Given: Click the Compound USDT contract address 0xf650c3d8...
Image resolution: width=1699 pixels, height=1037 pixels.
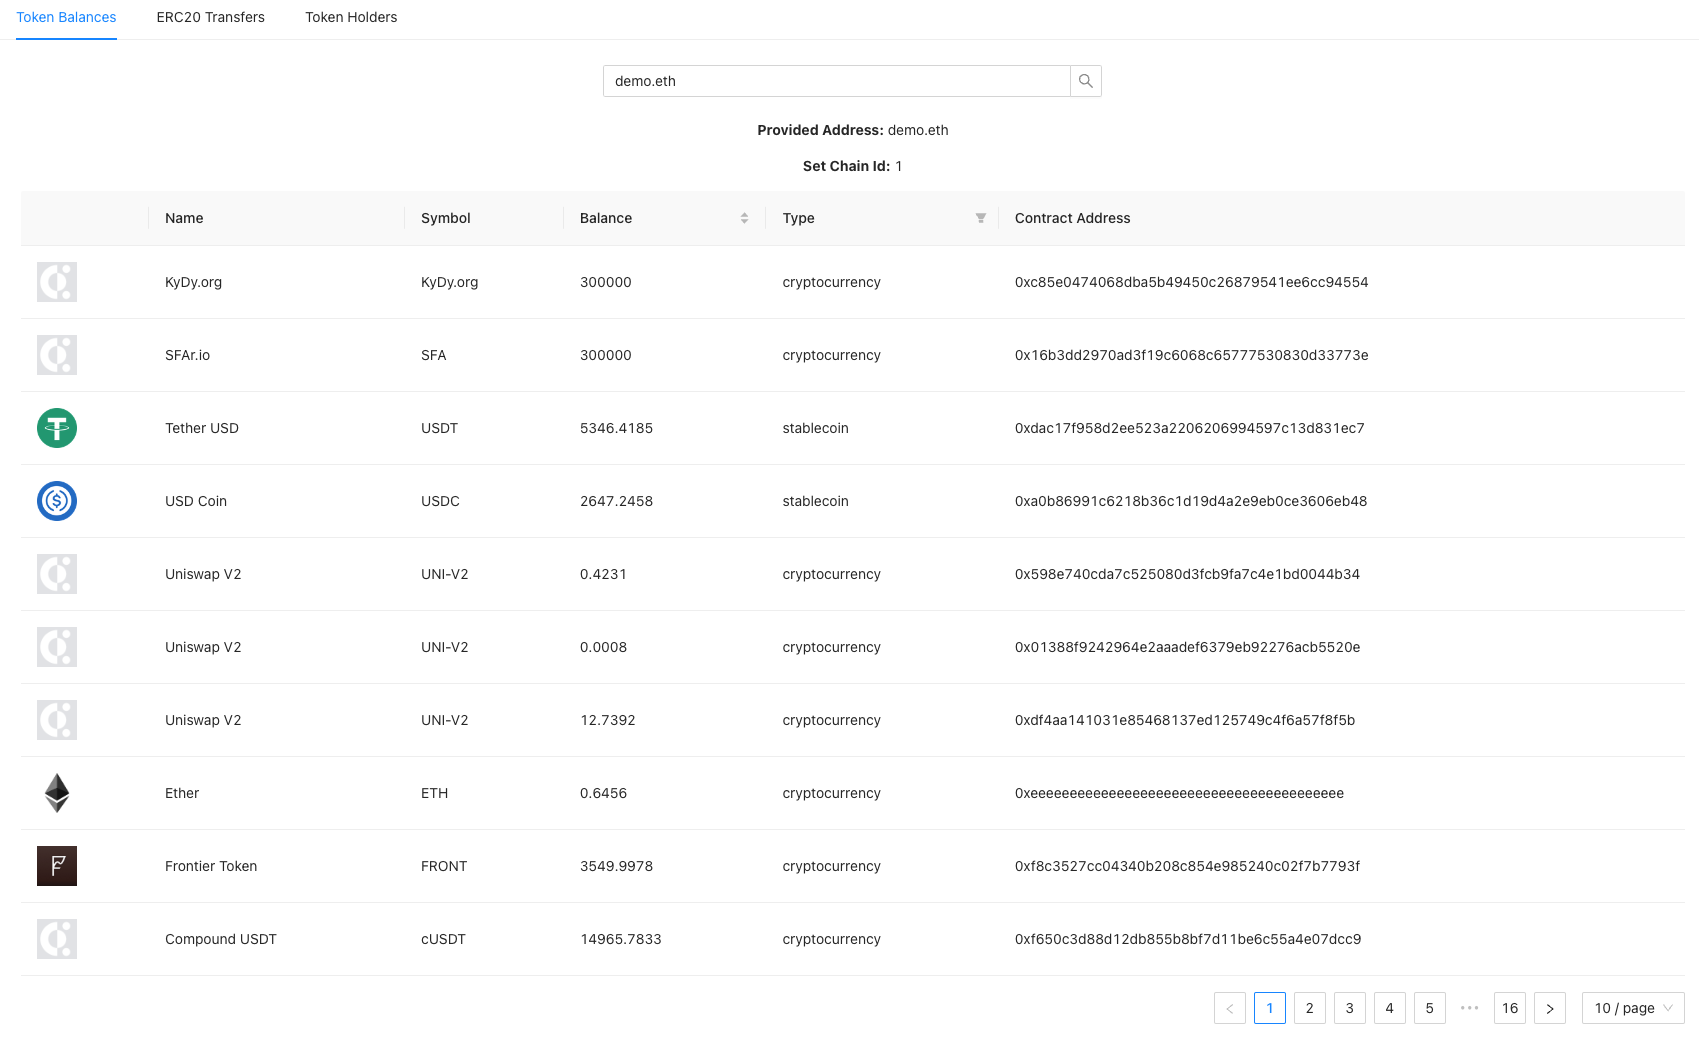Looking at the screenshot, I should pyautogui.click(x=1188, y=939).
